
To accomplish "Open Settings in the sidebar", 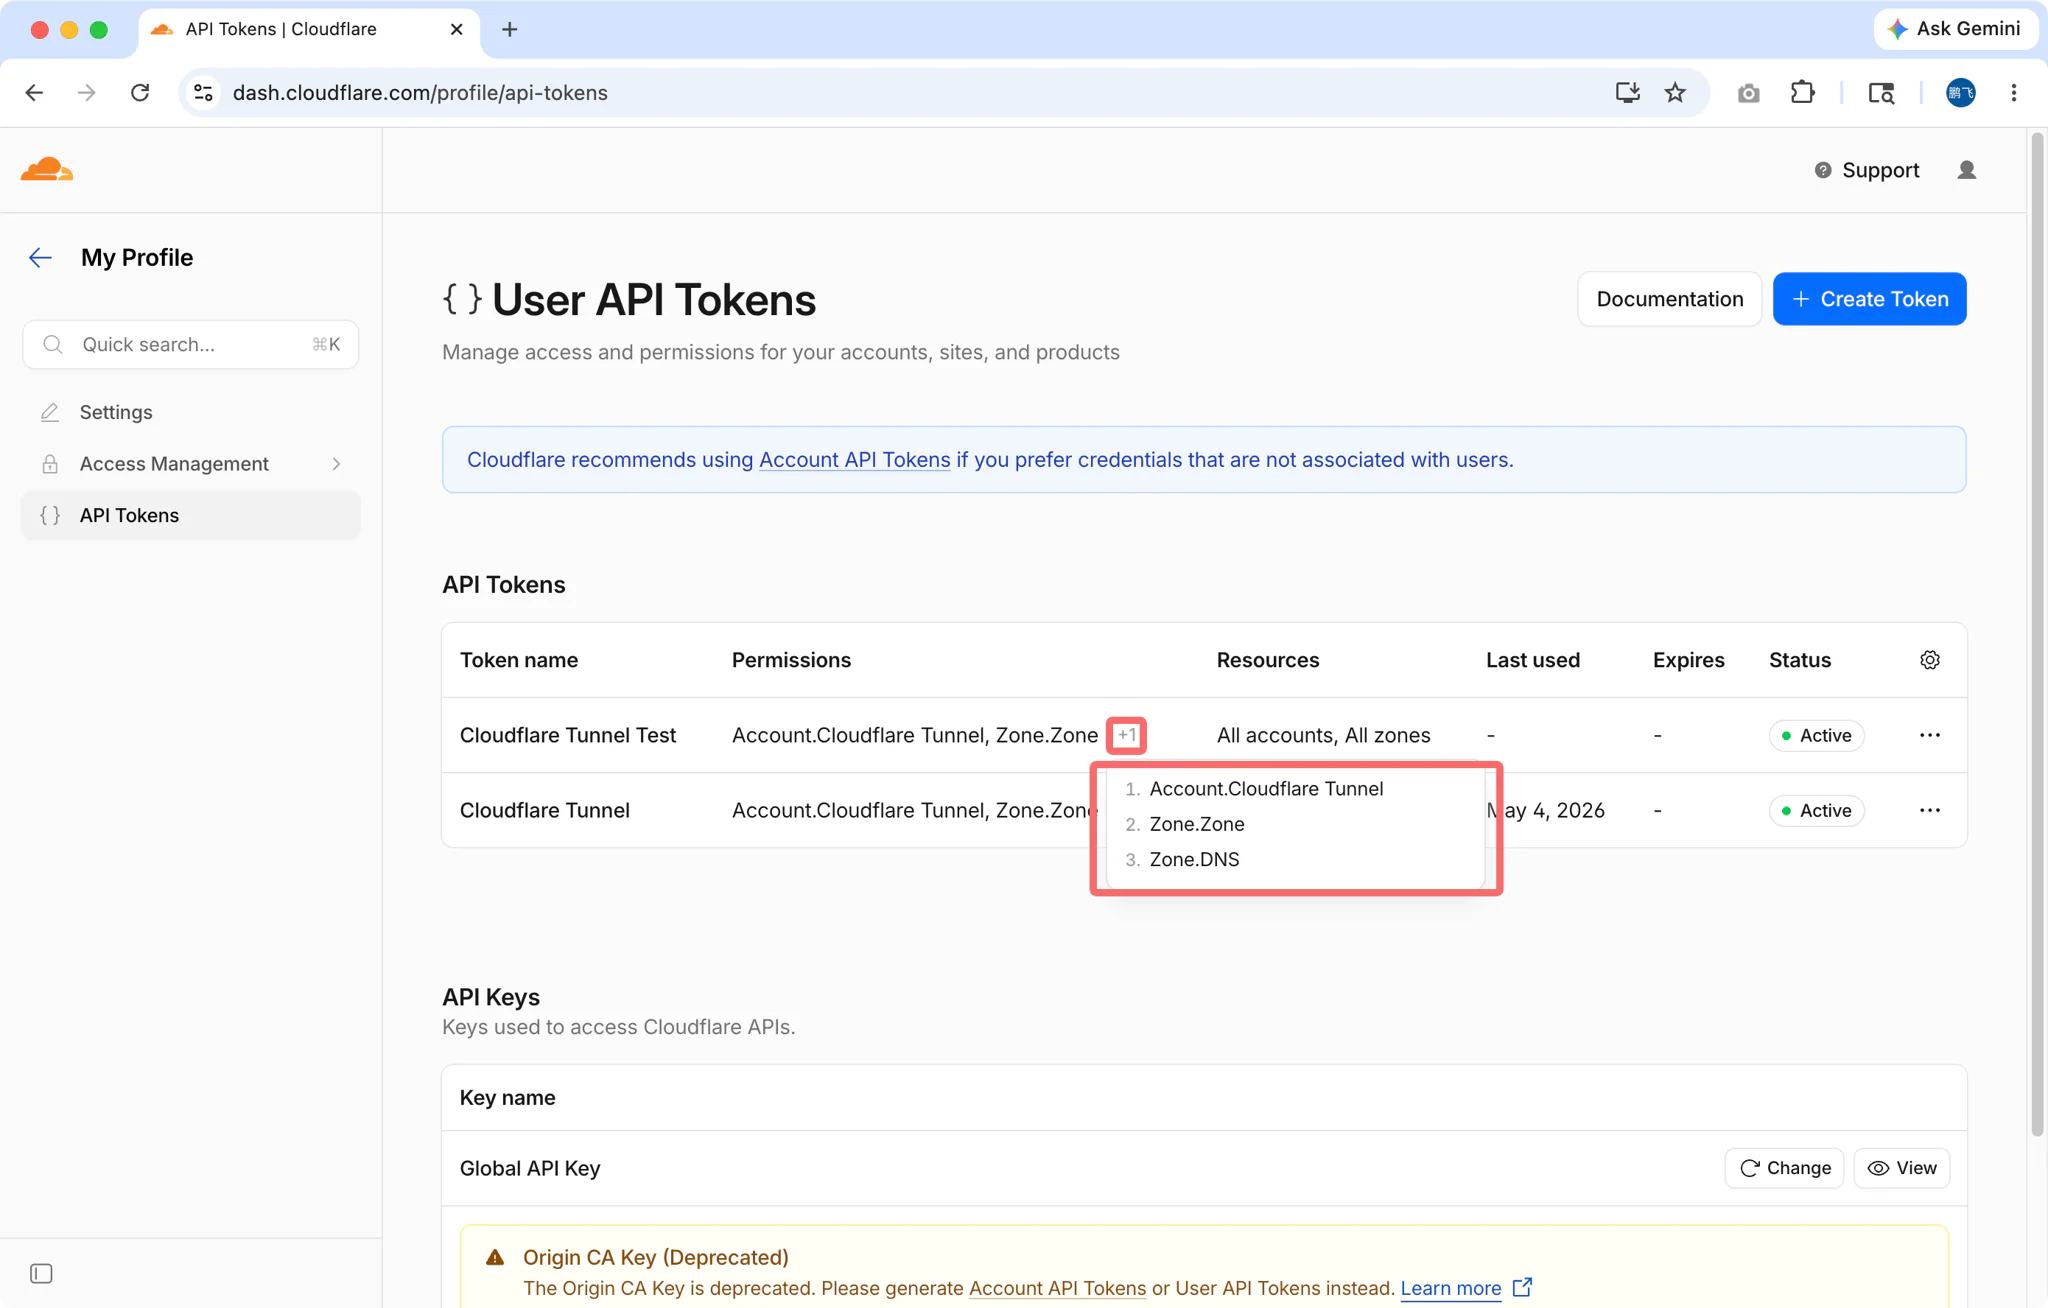I will tap(190, 412).
